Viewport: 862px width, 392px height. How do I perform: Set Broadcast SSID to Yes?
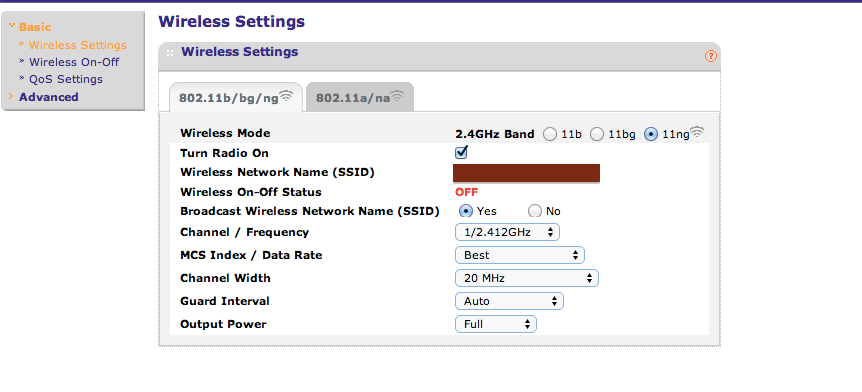tap(466, 211)
